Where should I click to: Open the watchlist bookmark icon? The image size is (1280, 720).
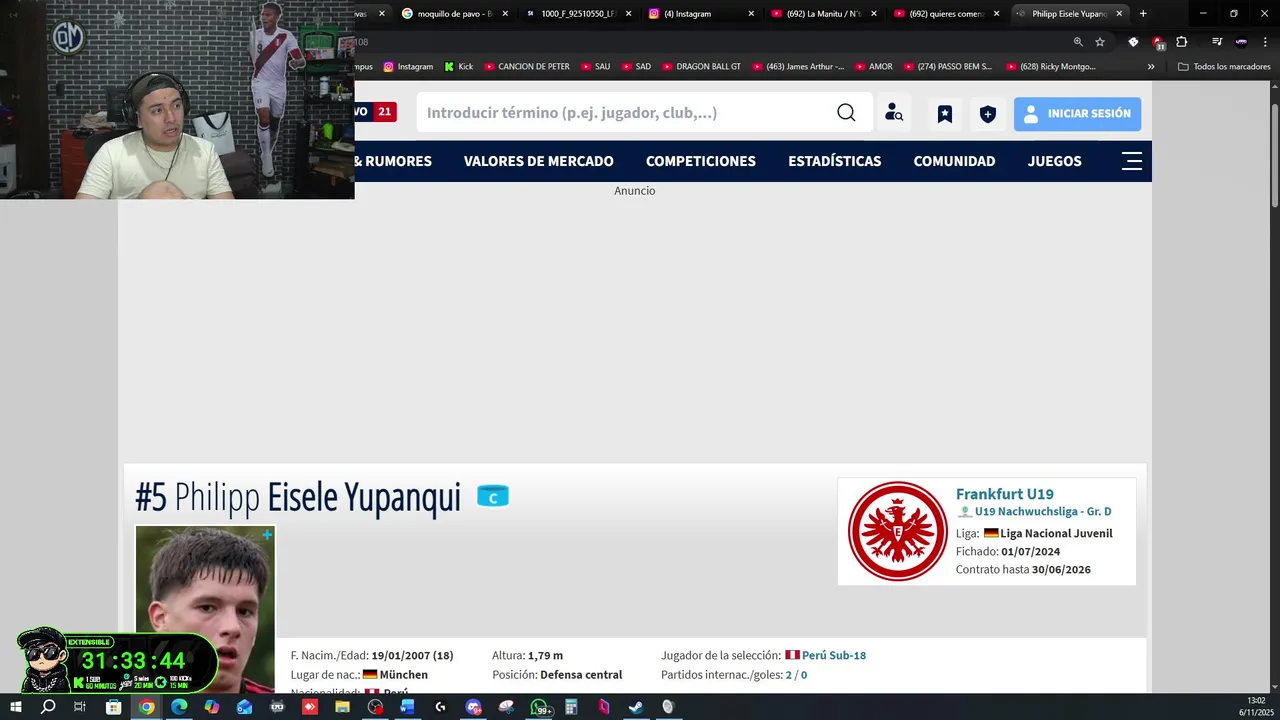(945, 114)
